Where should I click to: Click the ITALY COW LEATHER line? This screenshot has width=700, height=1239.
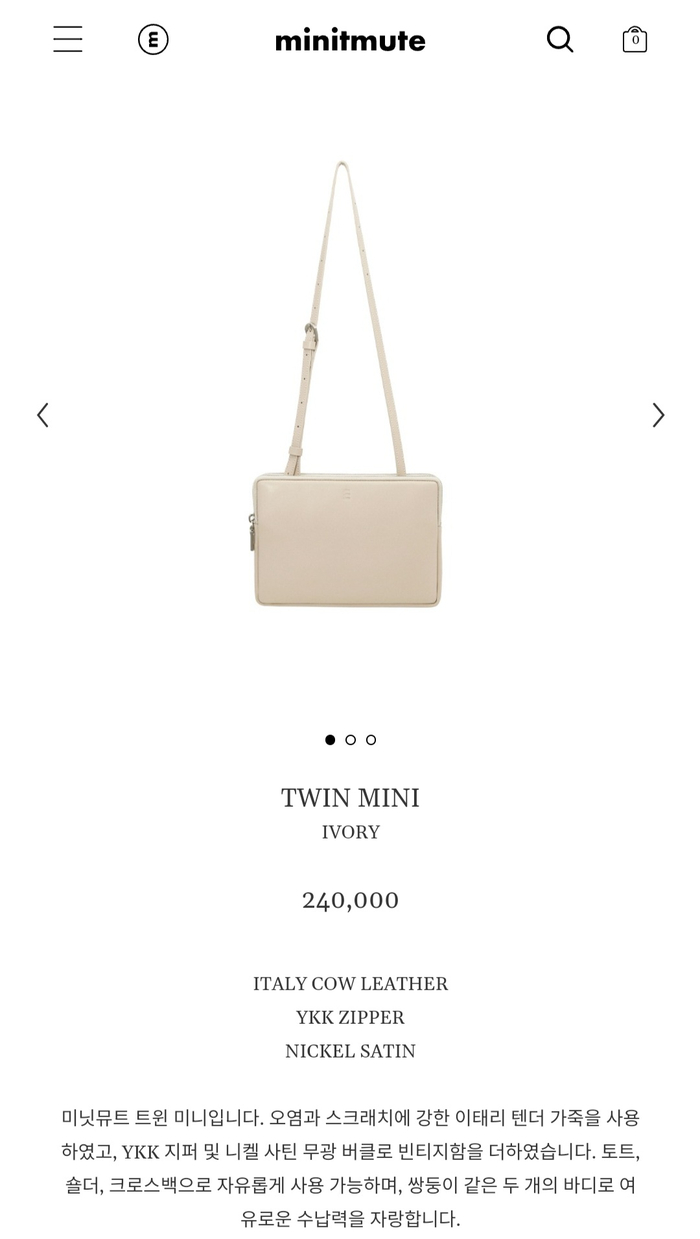[x=350, y=984]
